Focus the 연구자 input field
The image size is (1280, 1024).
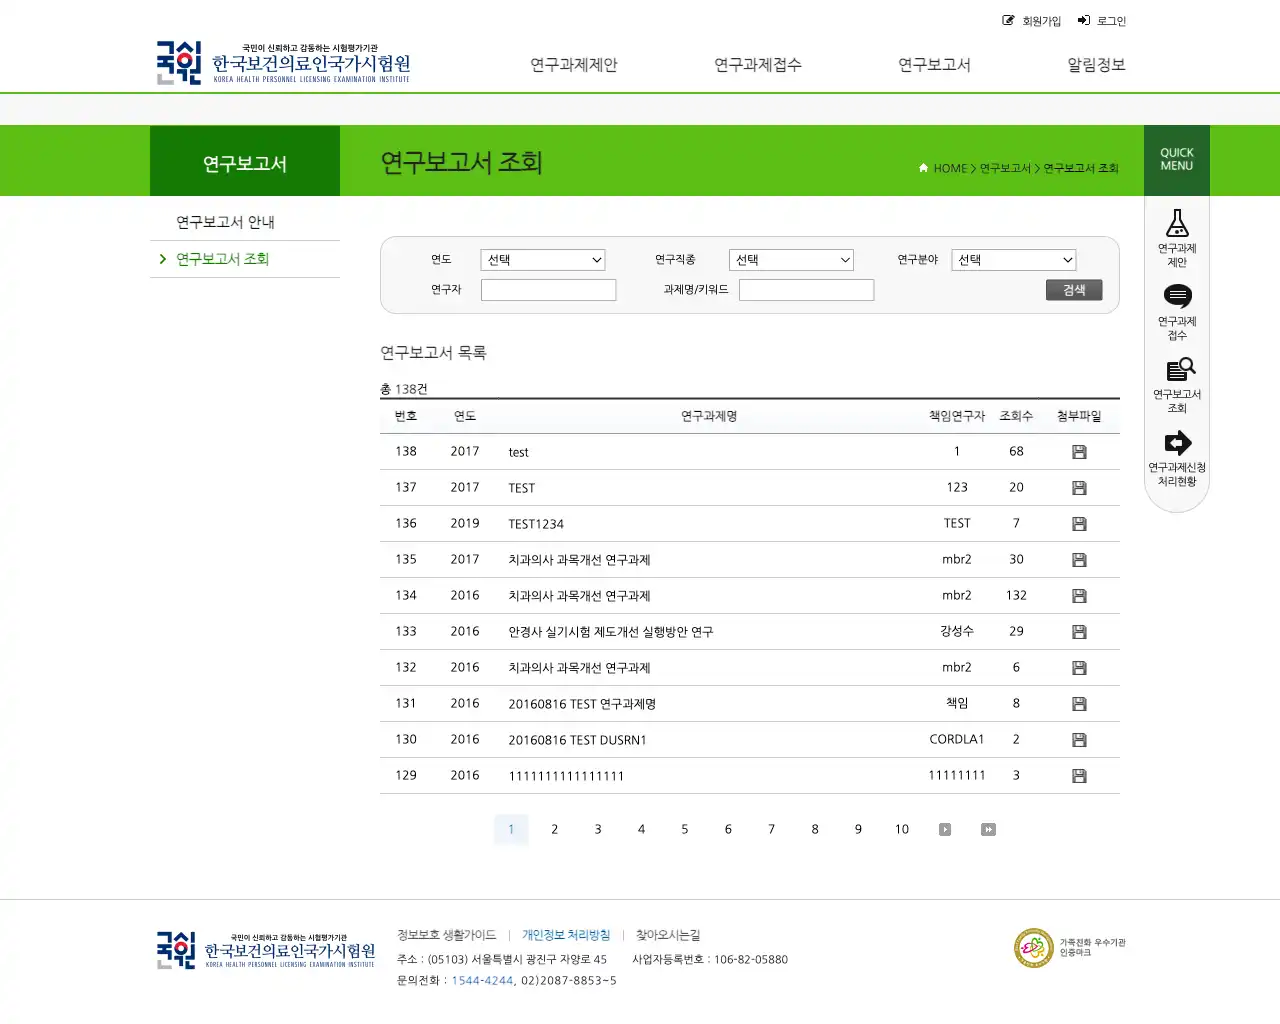click(x=548, y=290)
